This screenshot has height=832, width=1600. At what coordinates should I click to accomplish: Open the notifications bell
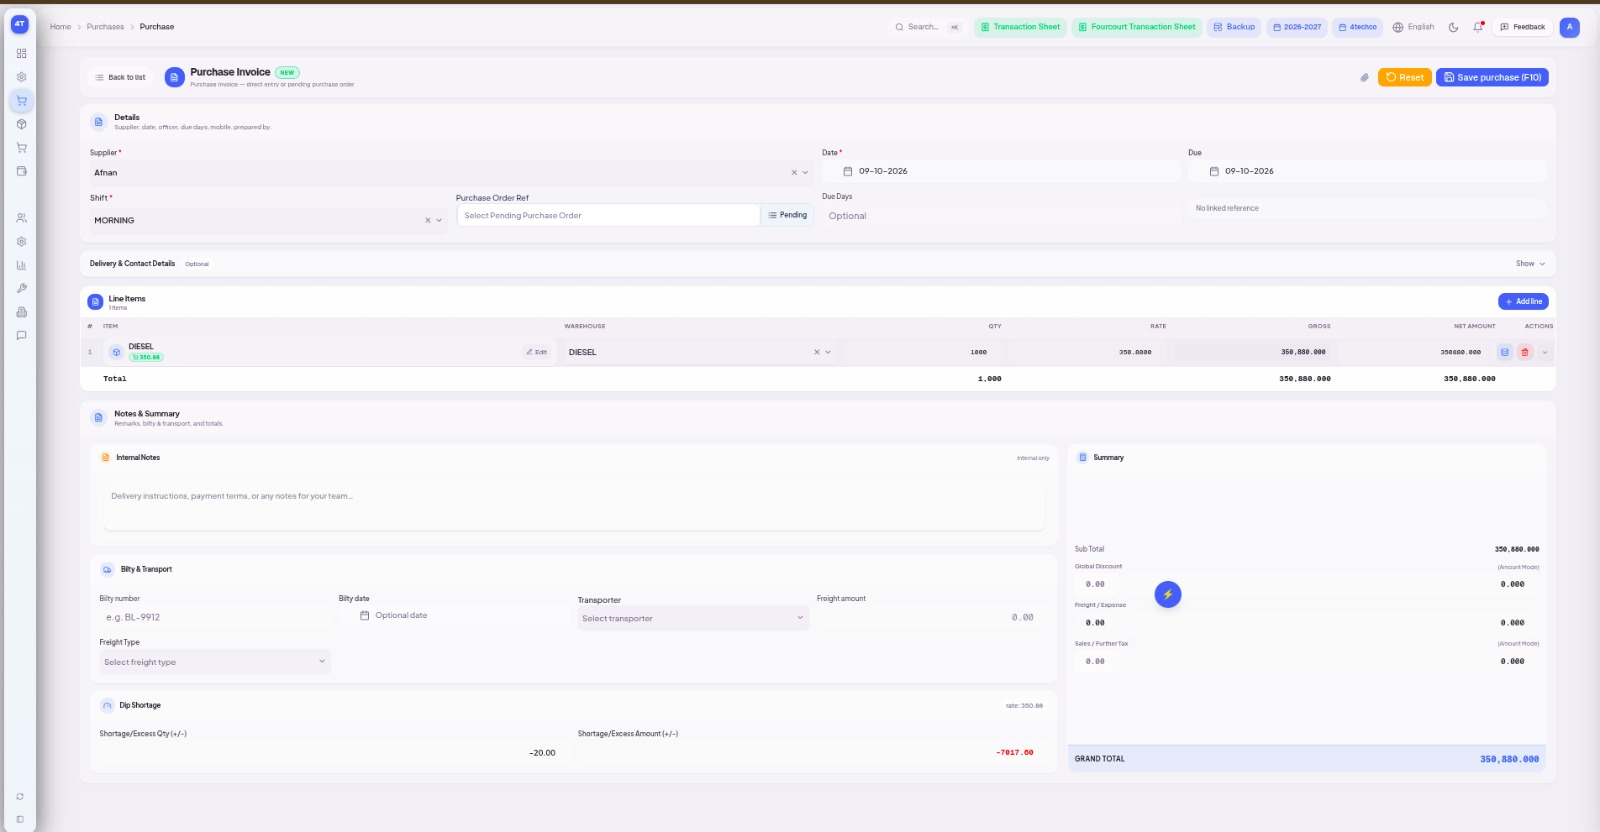point(1478,27)
